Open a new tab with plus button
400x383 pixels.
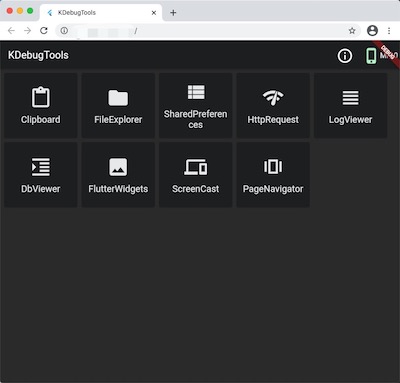point(173,13)
